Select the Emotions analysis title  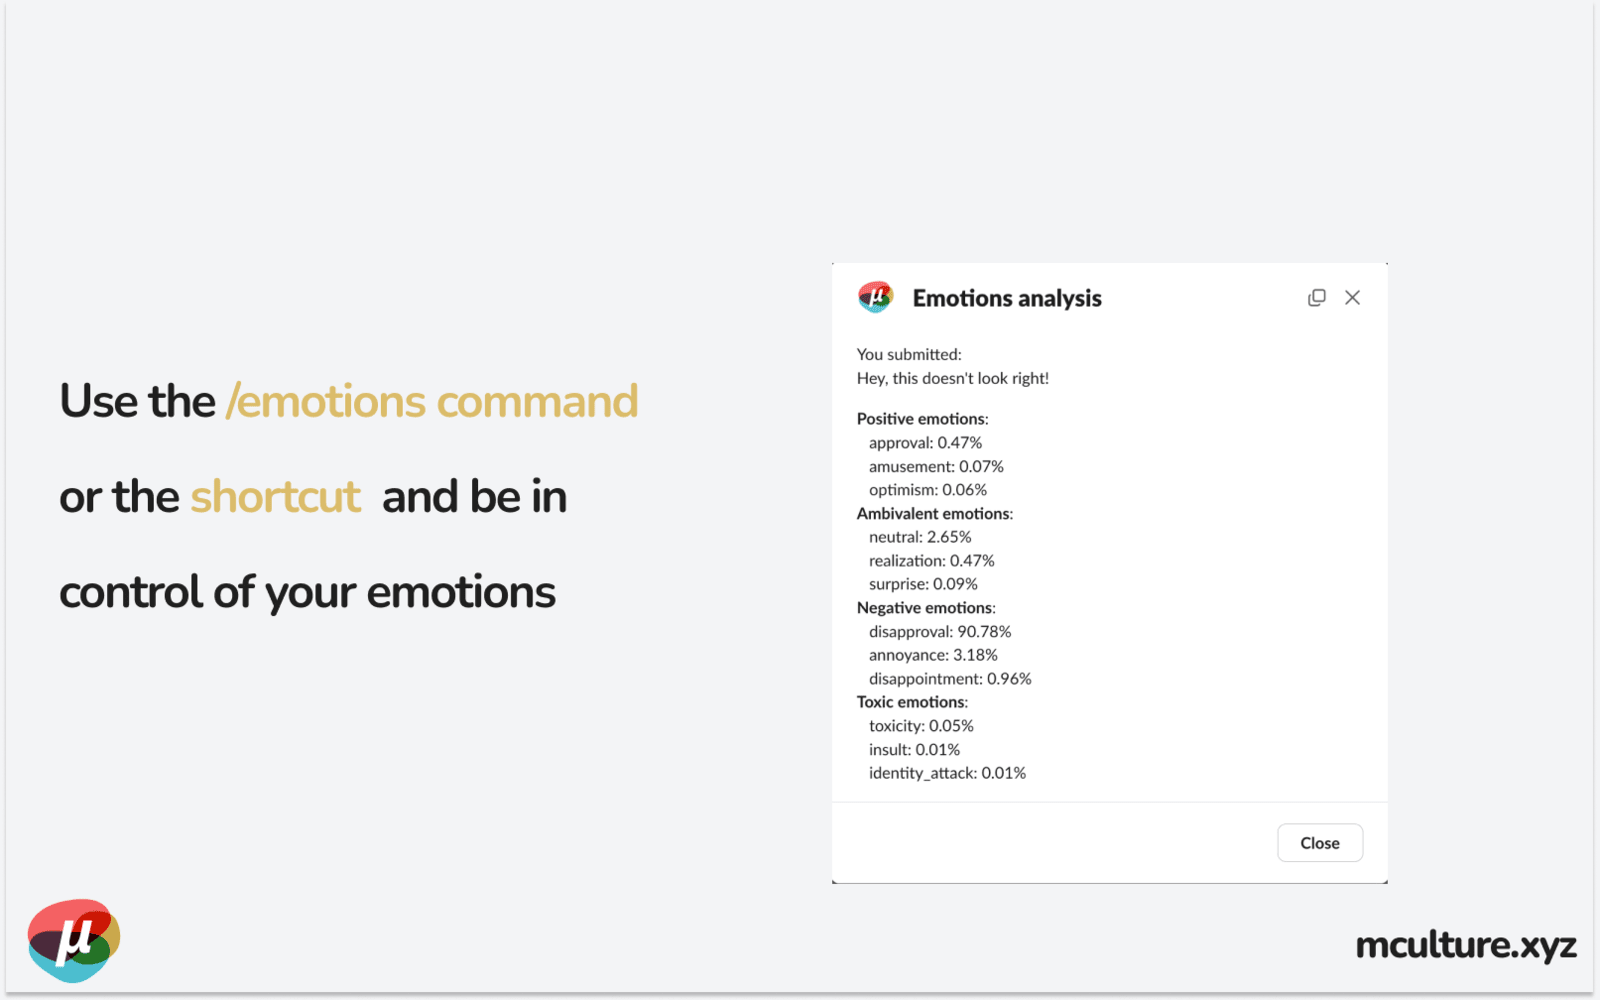pos(1006,298)
